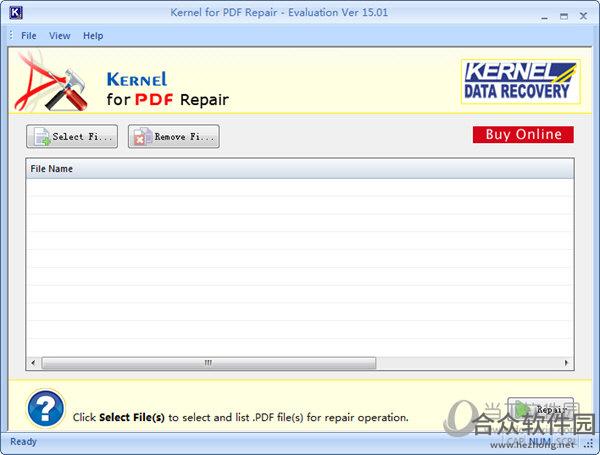Click the Kernel app icon in title bar
This screenshot has height=455, width=600.
pos(16,13)
